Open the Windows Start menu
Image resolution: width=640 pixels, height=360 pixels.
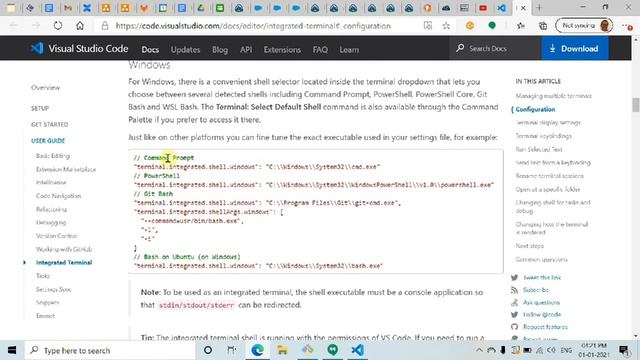point(12,350)
